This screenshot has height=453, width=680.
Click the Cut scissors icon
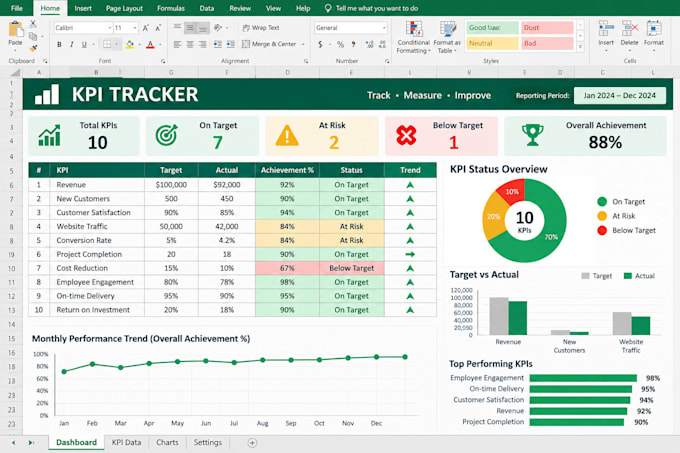33,24
